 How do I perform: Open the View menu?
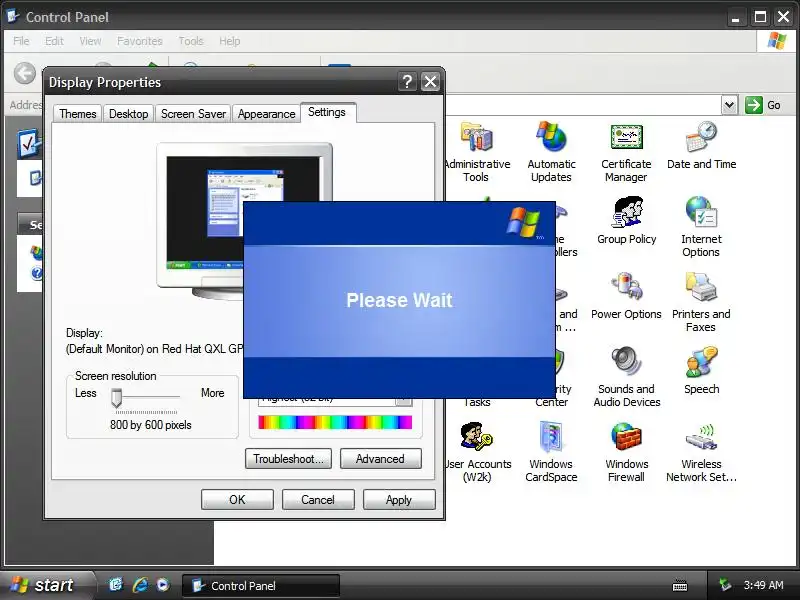tap(90, 41)
